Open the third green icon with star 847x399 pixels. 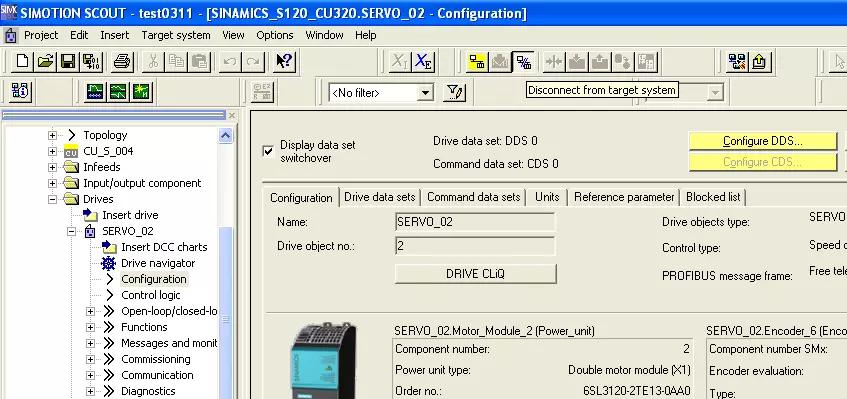coord(141,91)
